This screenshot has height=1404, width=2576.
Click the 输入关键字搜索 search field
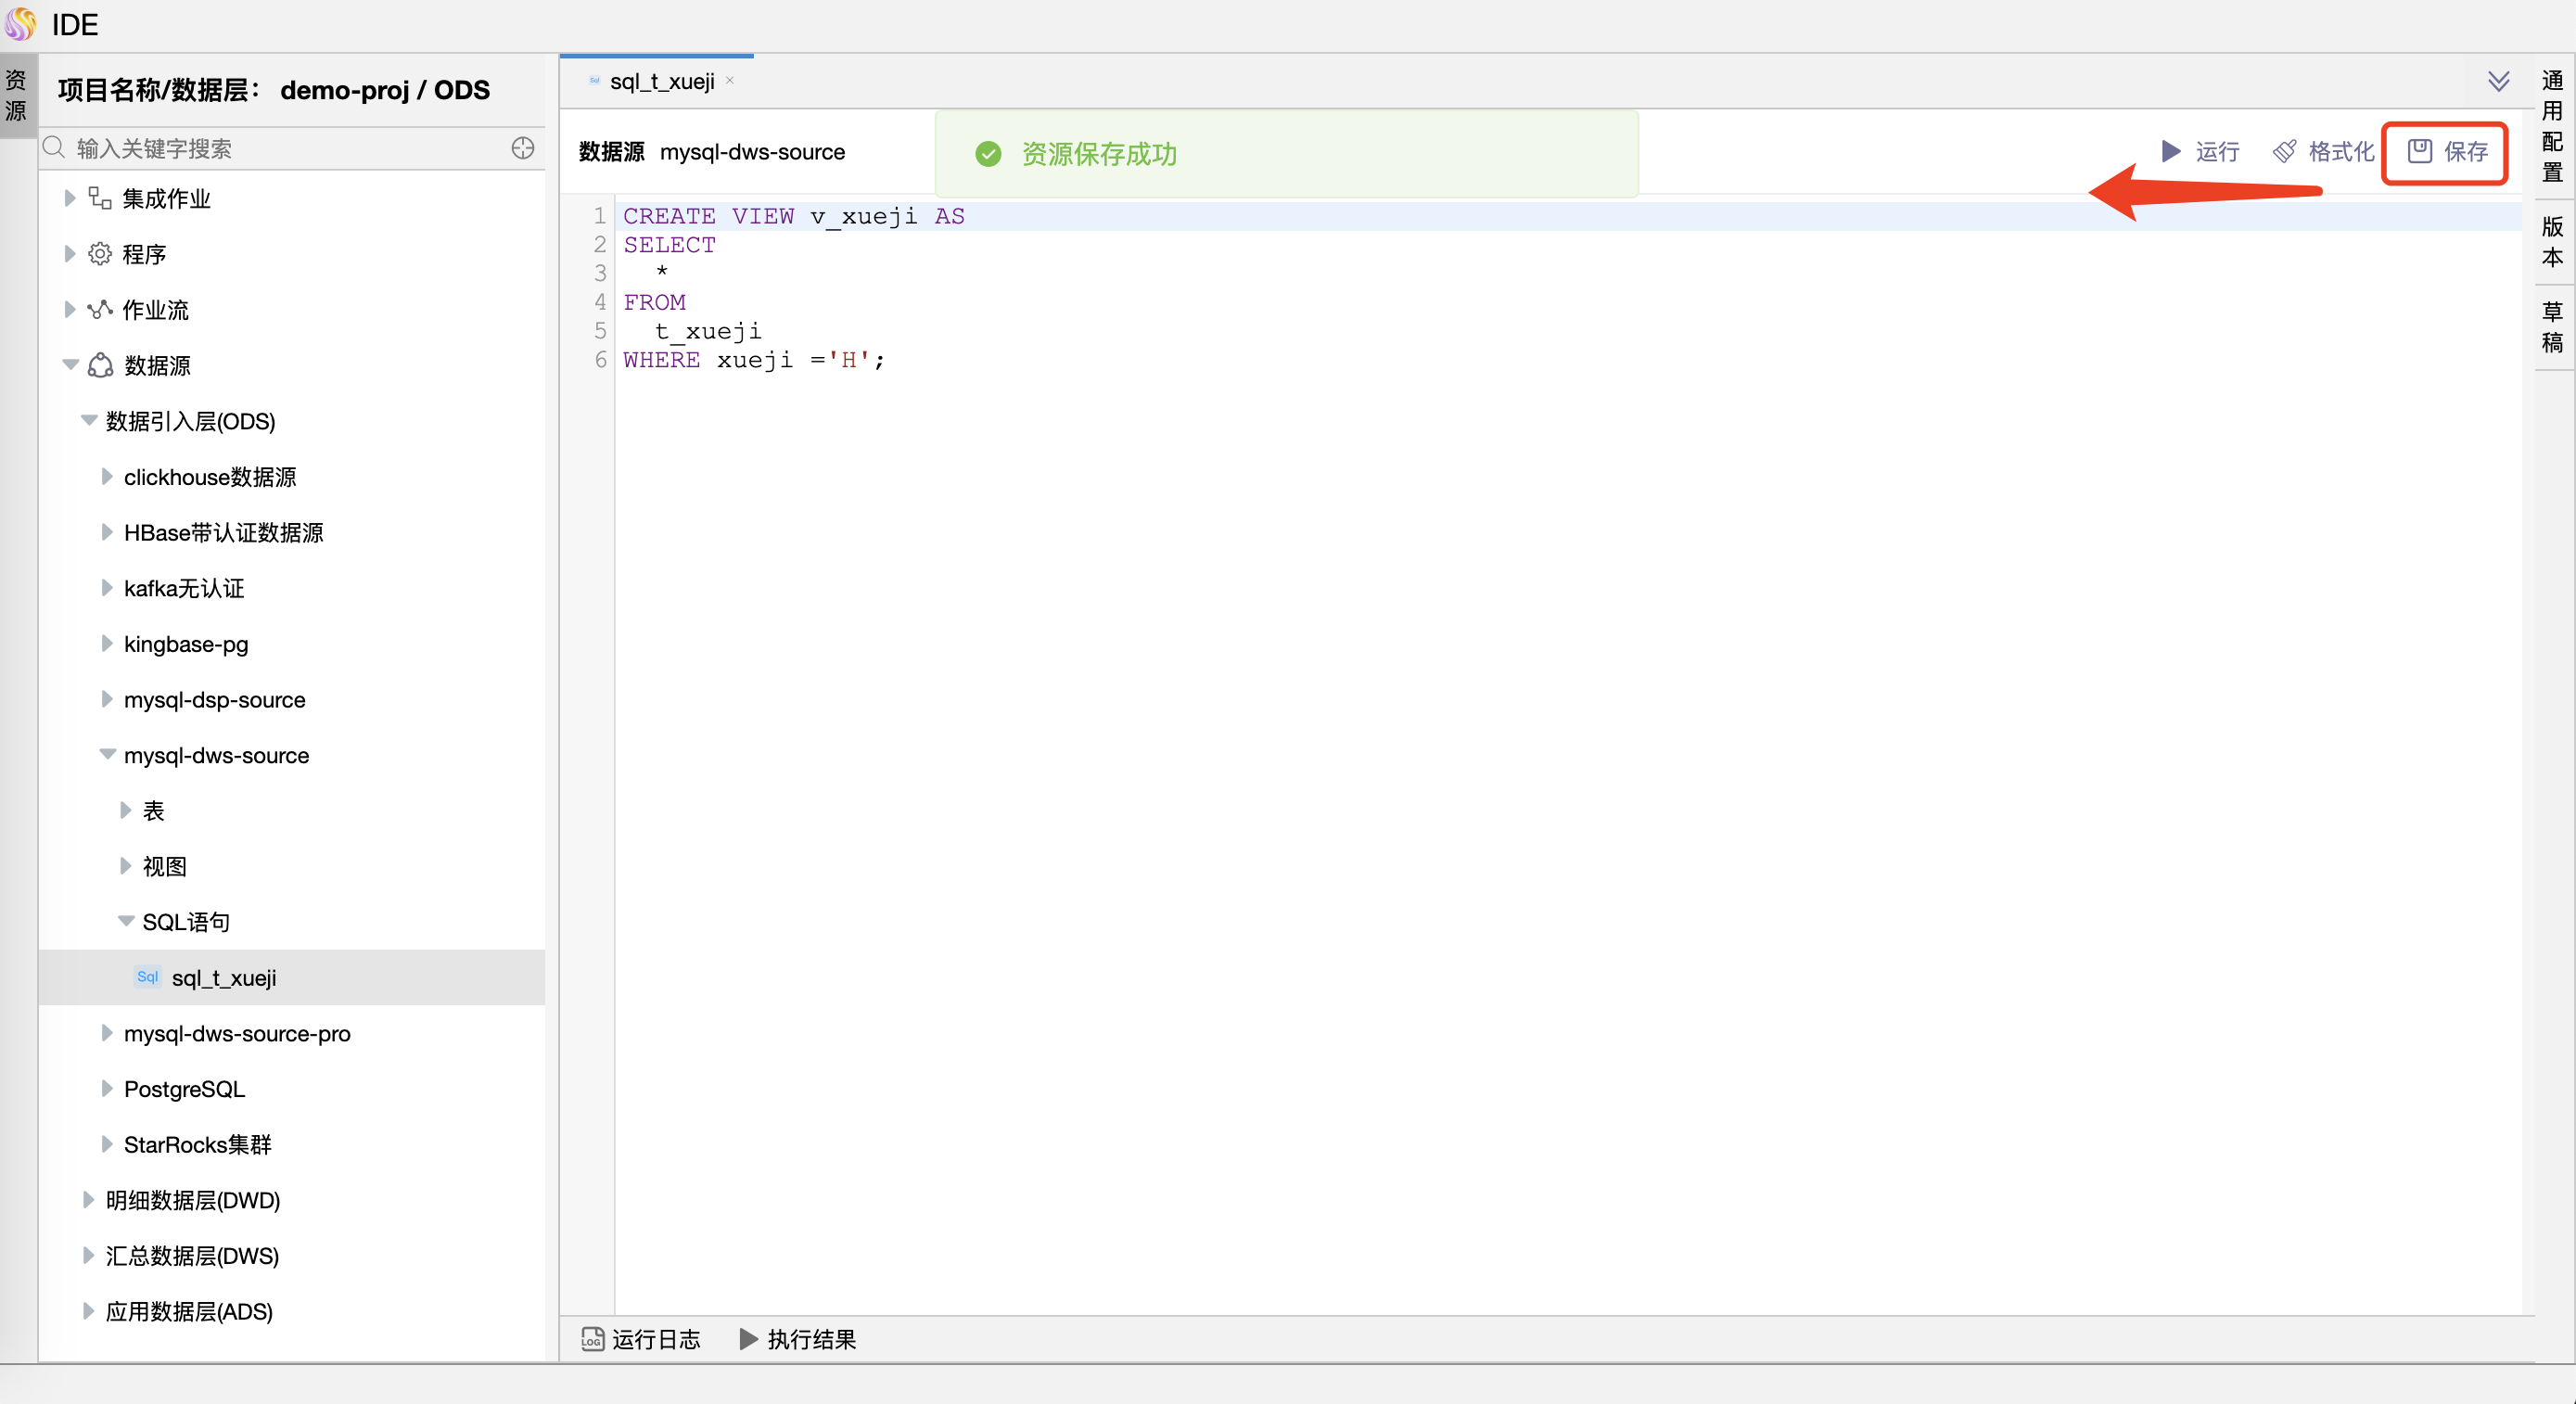250,147
